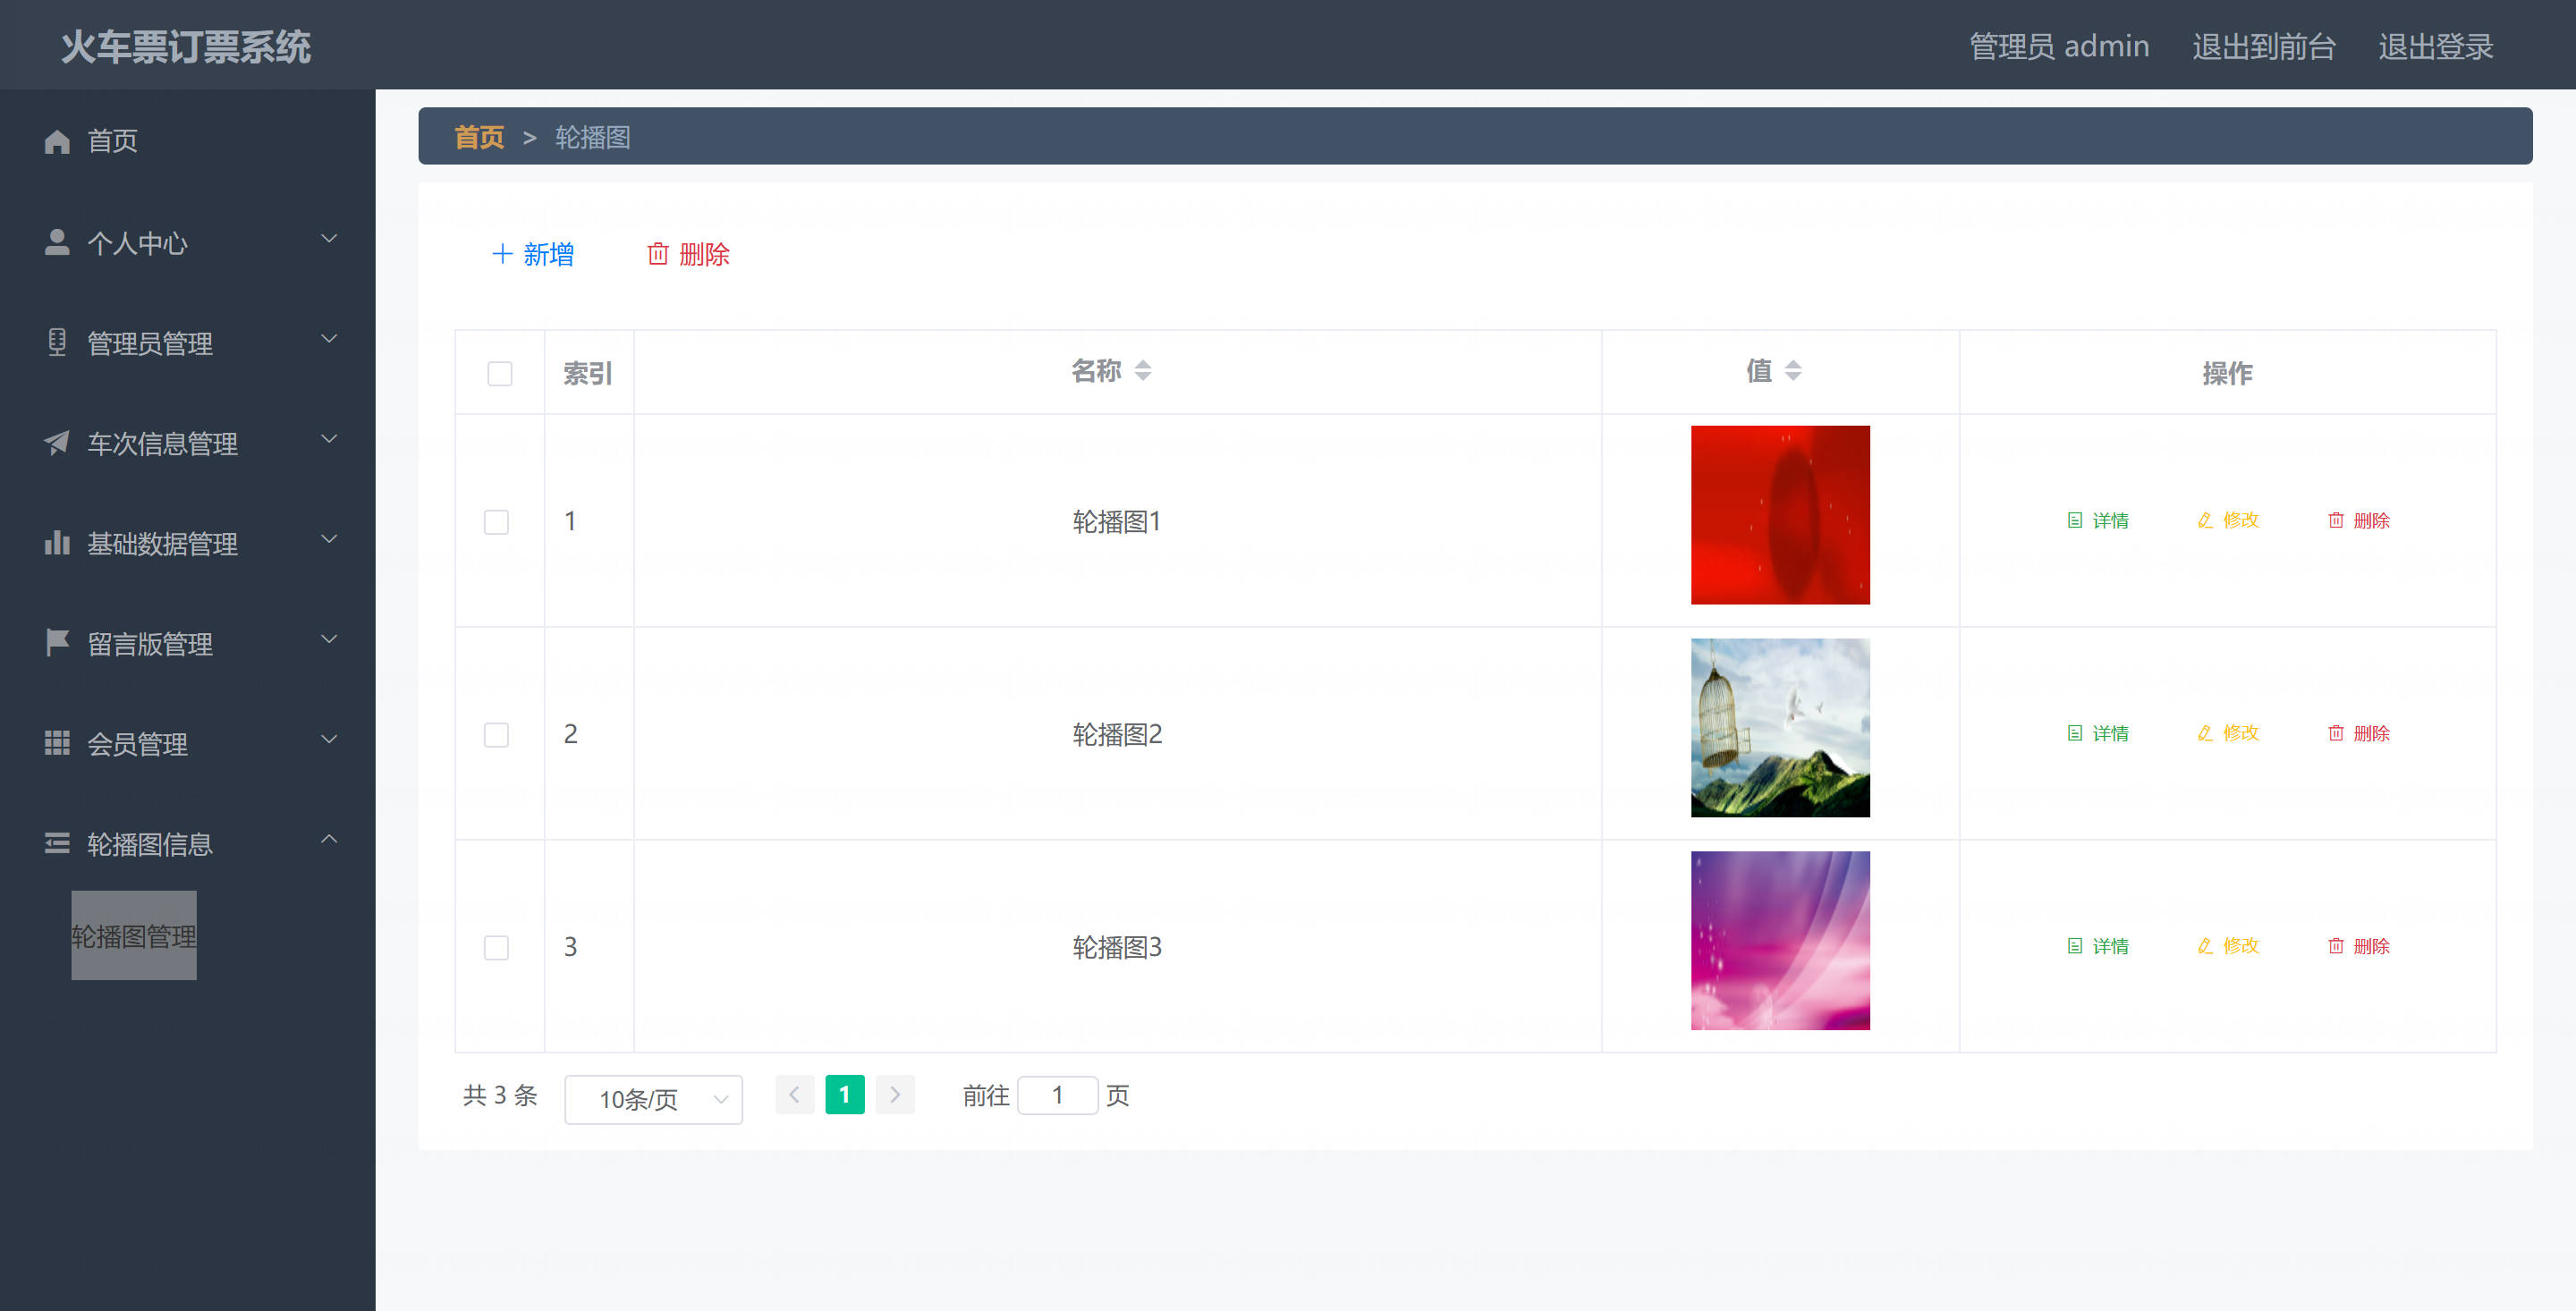Click the 详情 document icon for 轮播图1
2576x1311 pixels.
[x=2075, y=520]
